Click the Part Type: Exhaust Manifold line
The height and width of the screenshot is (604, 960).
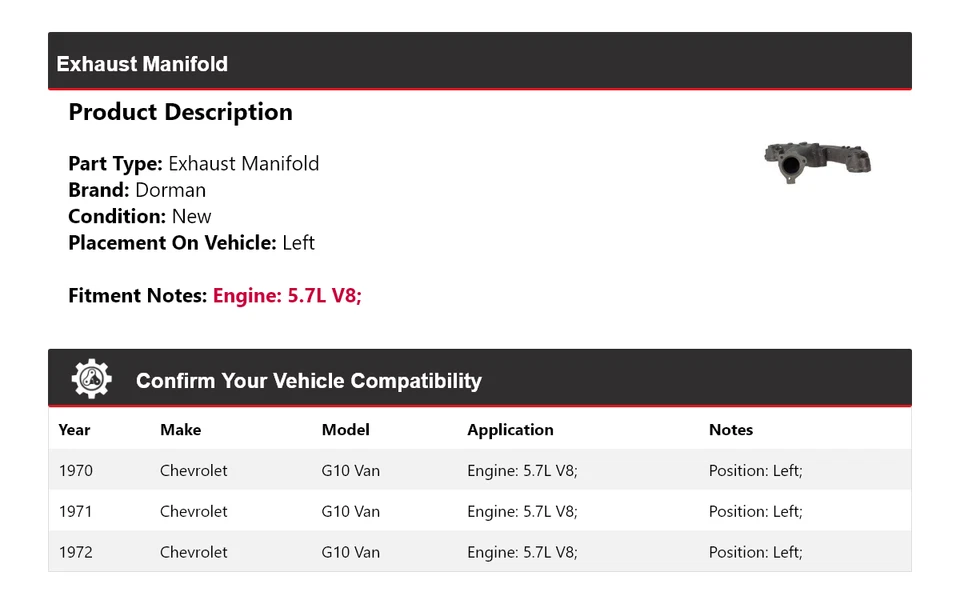point(194,164)
